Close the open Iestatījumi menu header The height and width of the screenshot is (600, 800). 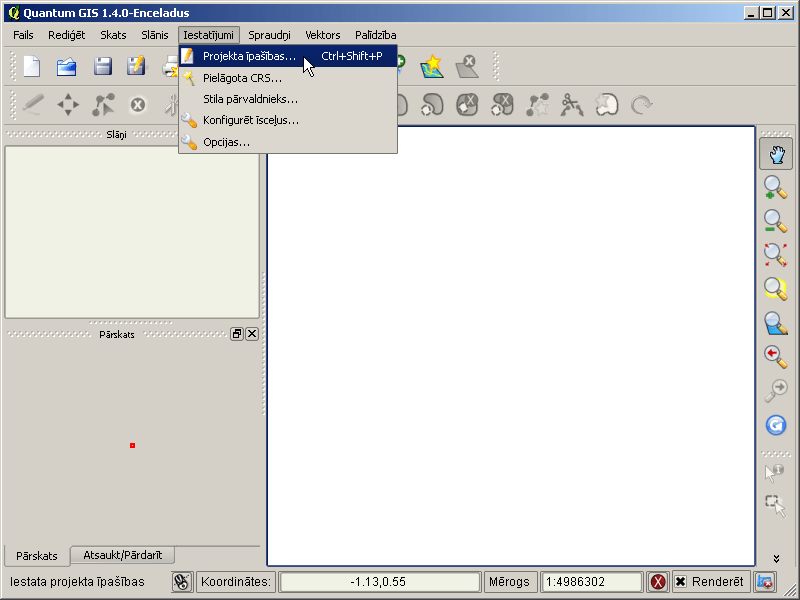[209, 35]
